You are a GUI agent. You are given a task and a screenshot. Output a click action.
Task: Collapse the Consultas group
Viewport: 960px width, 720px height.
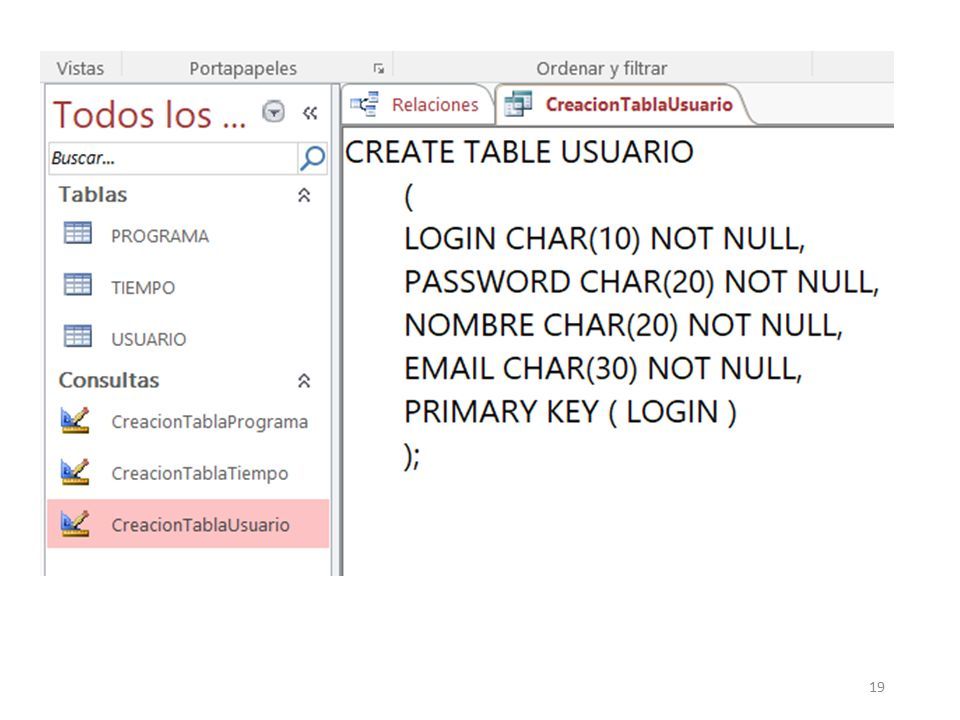pos(304,381)
